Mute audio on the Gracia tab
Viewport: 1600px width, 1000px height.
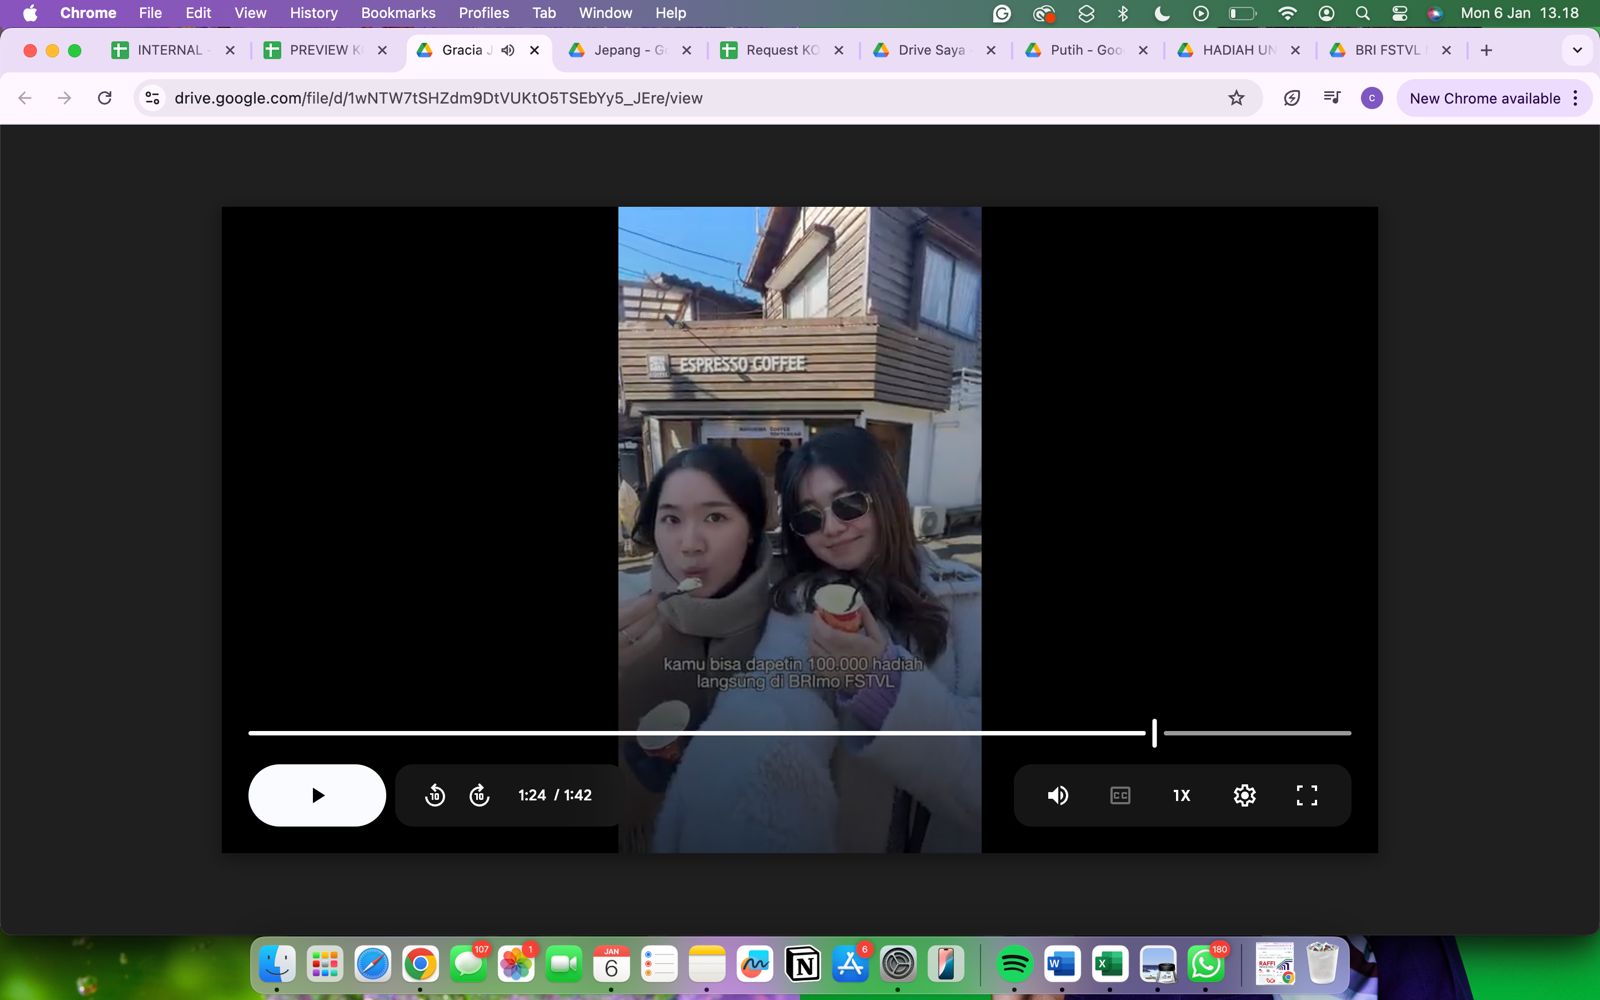click(x=508, y=50)
